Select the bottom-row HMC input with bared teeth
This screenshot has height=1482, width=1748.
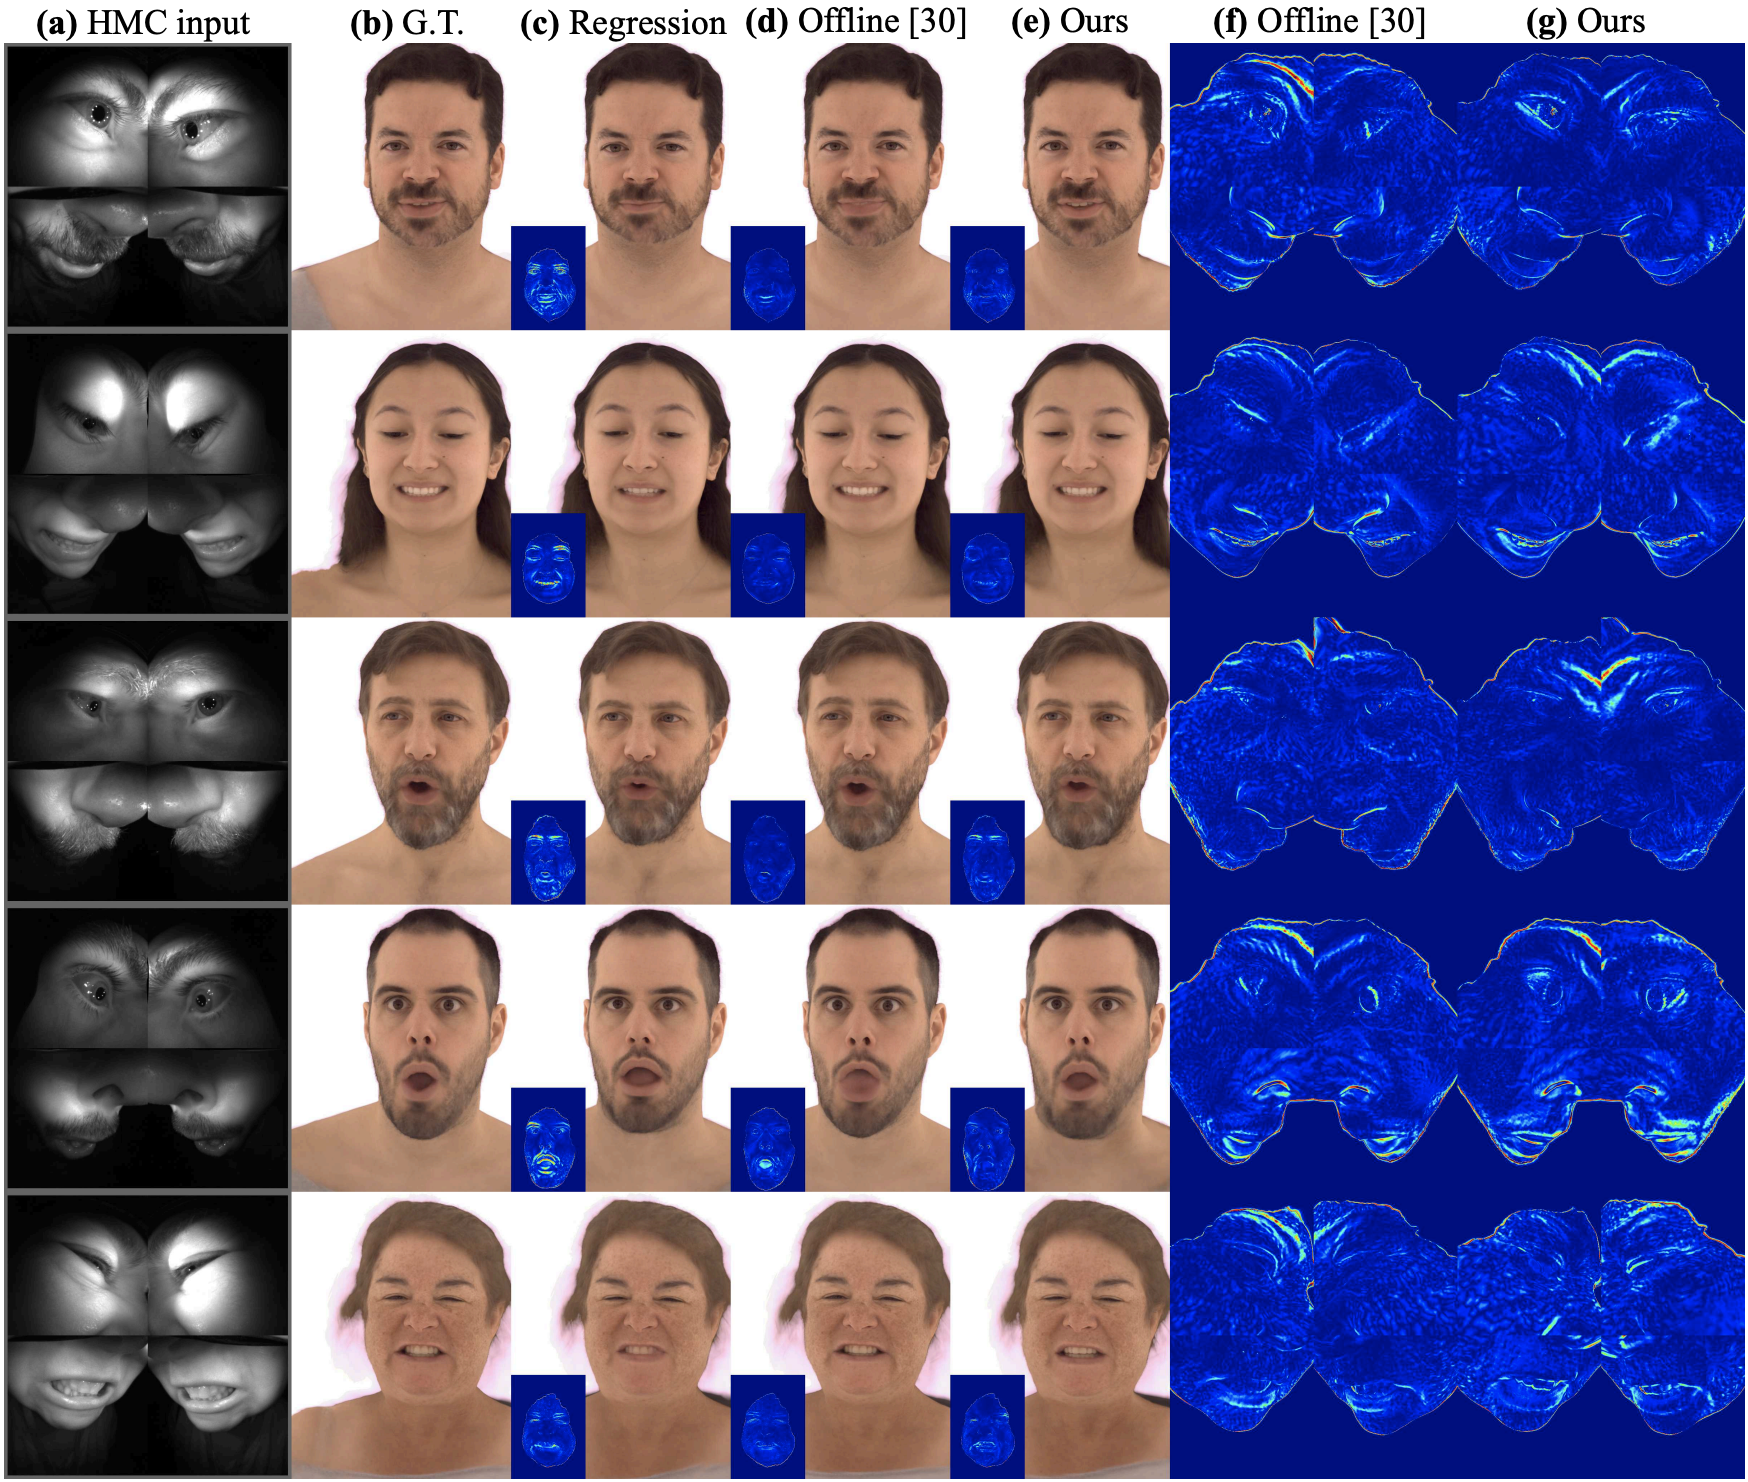(148, 1335)
